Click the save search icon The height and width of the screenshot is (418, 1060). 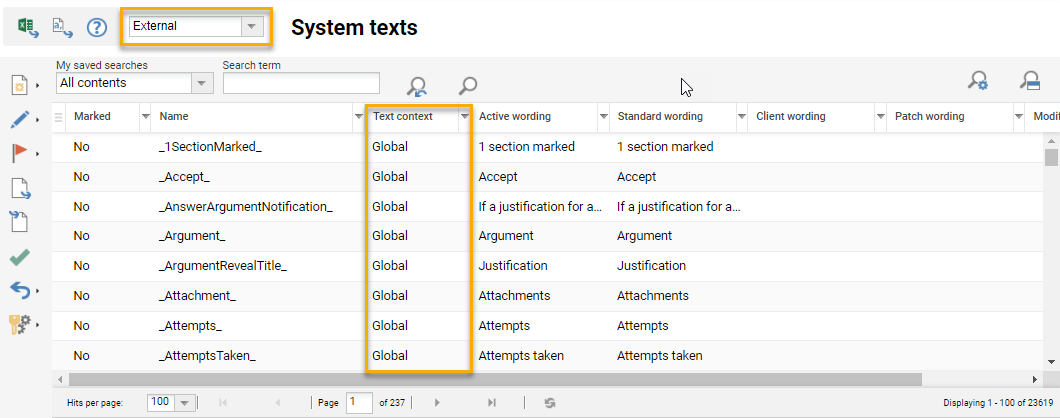point(1029,82)
